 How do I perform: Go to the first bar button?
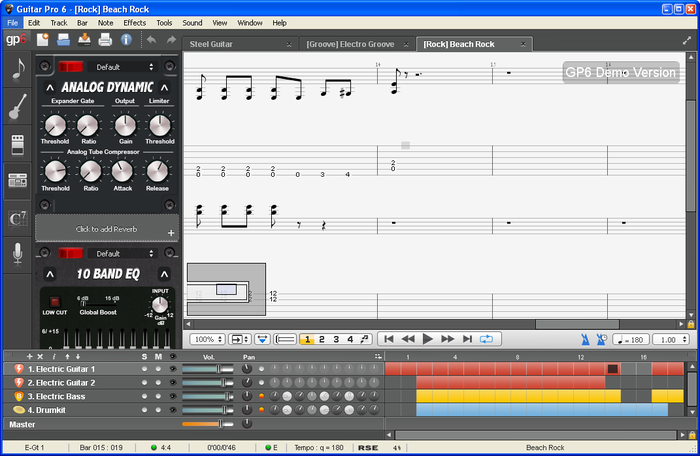(389, 339)
